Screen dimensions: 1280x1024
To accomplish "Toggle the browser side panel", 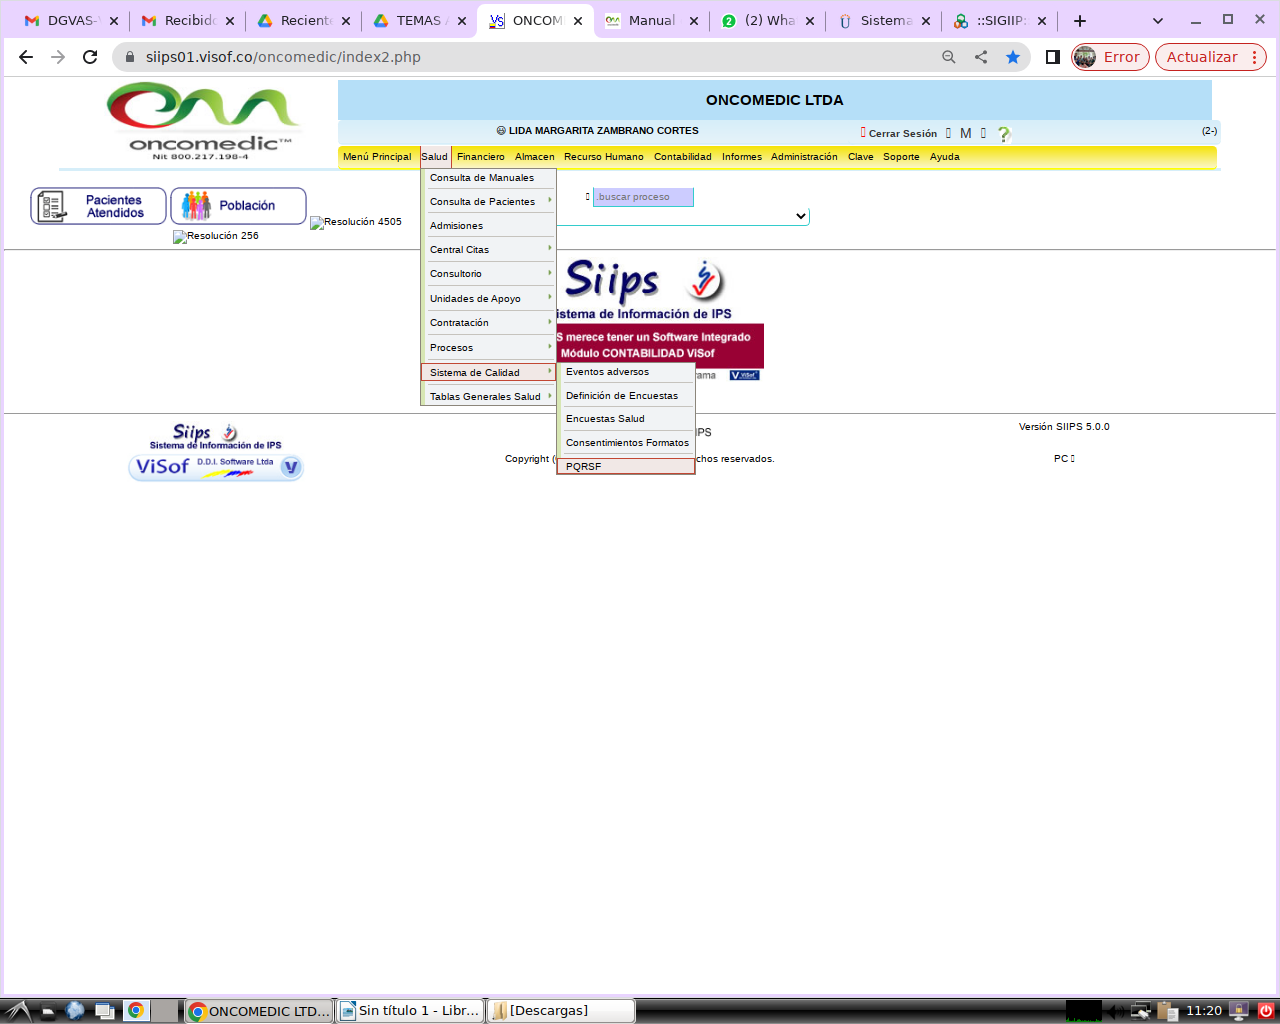I will pos(1052,57).
